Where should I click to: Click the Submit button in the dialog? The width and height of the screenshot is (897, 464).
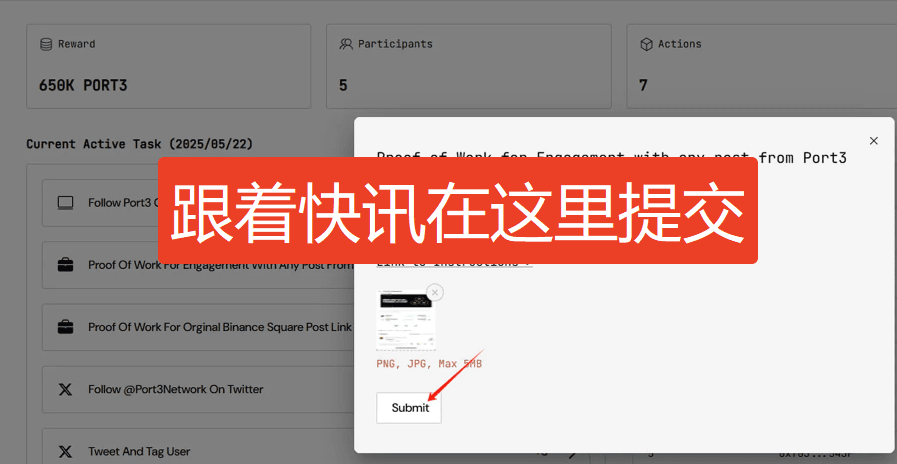coord(408,408)
